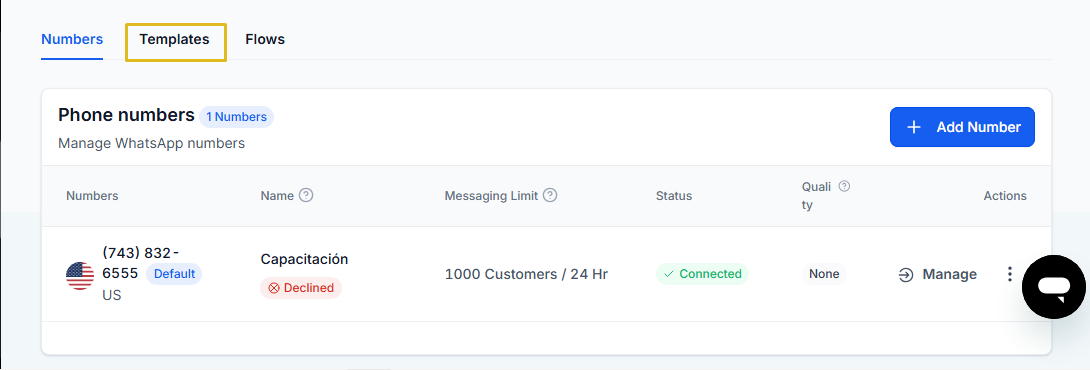Click the Connected status badge
This screenshot has height=370, width=1090.
(x=702, y=274)
